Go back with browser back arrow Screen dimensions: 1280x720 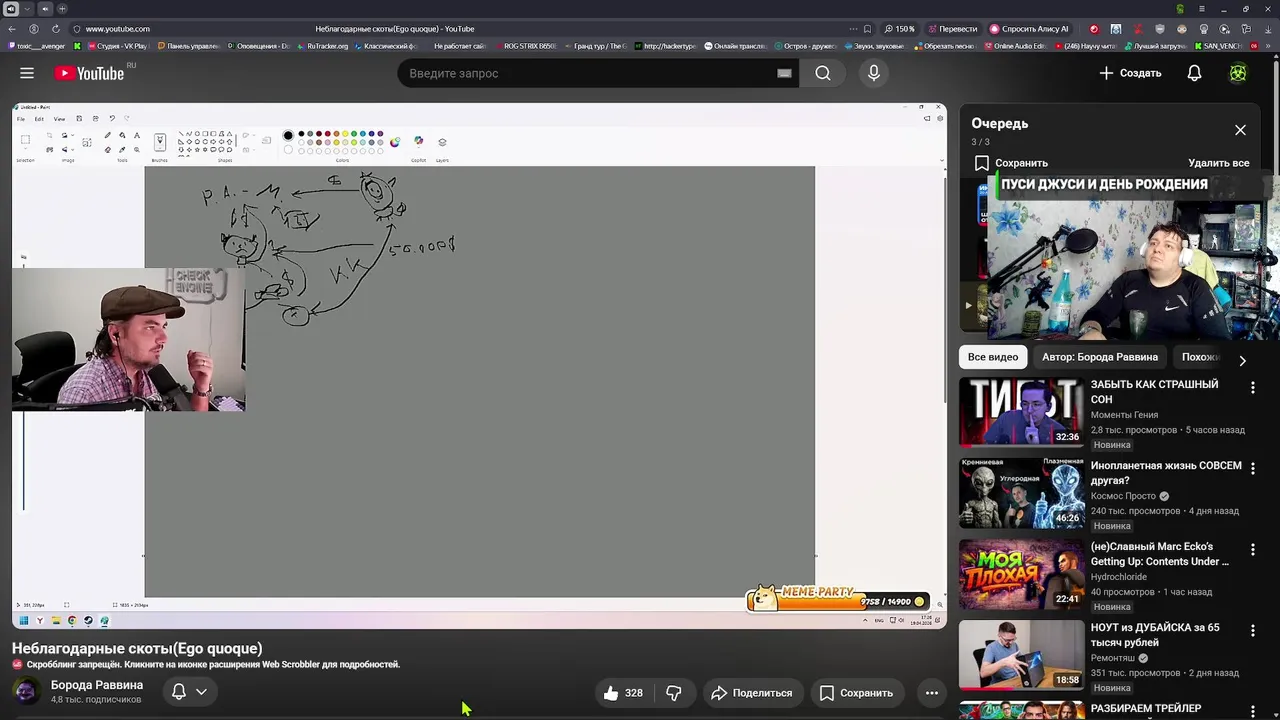point(12,29)
